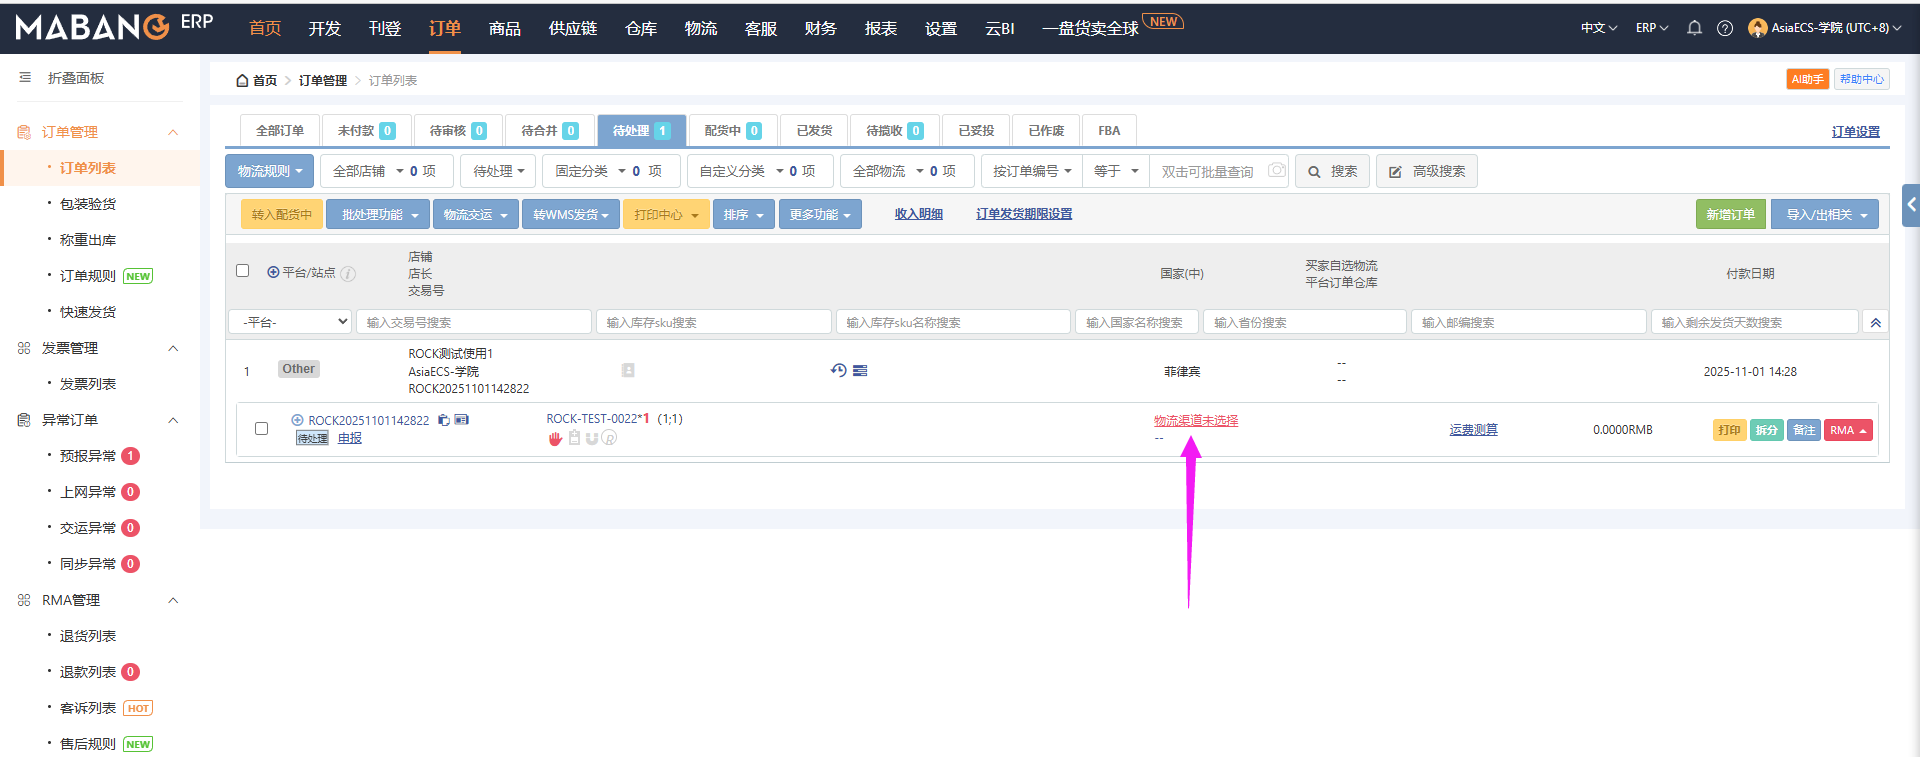Click the camera icon in batch query field
1920x757 pixels.
click(1276, 171)
